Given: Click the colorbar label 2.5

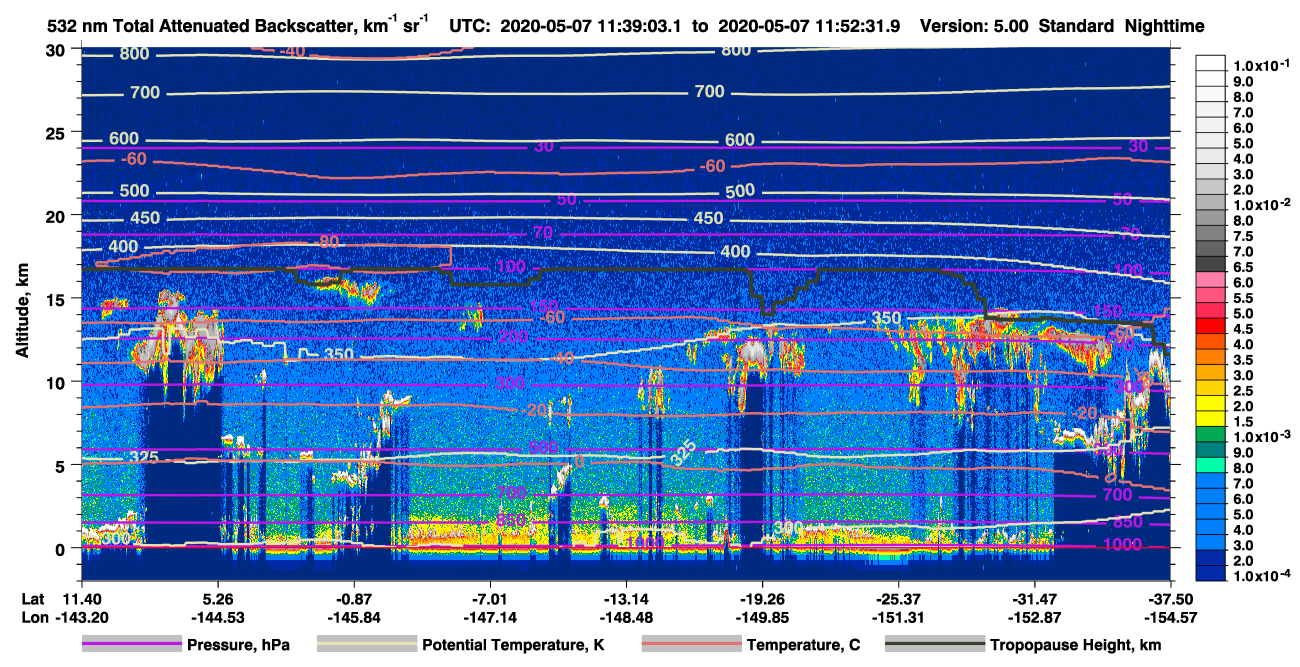Looking at the screenshot, I should coord(1242,391).
